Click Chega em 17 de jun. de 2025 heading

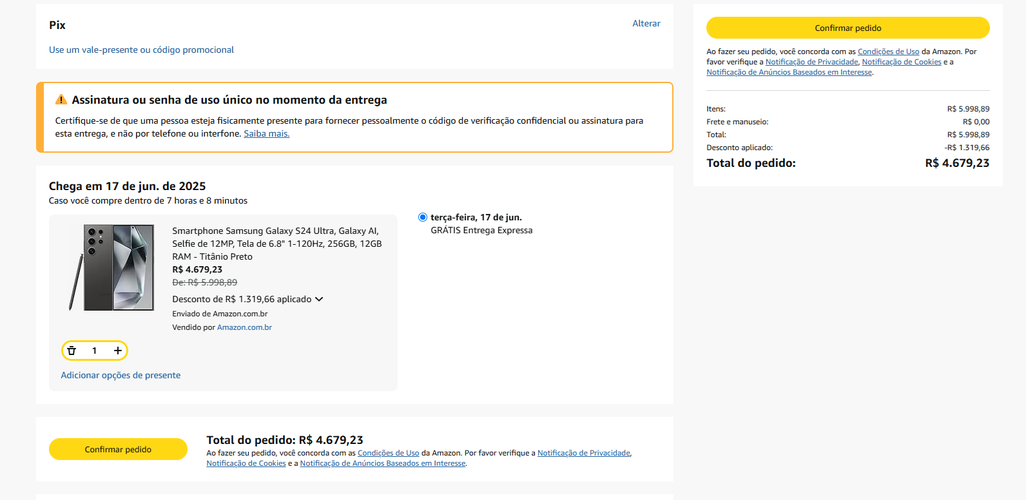[127, 186]
